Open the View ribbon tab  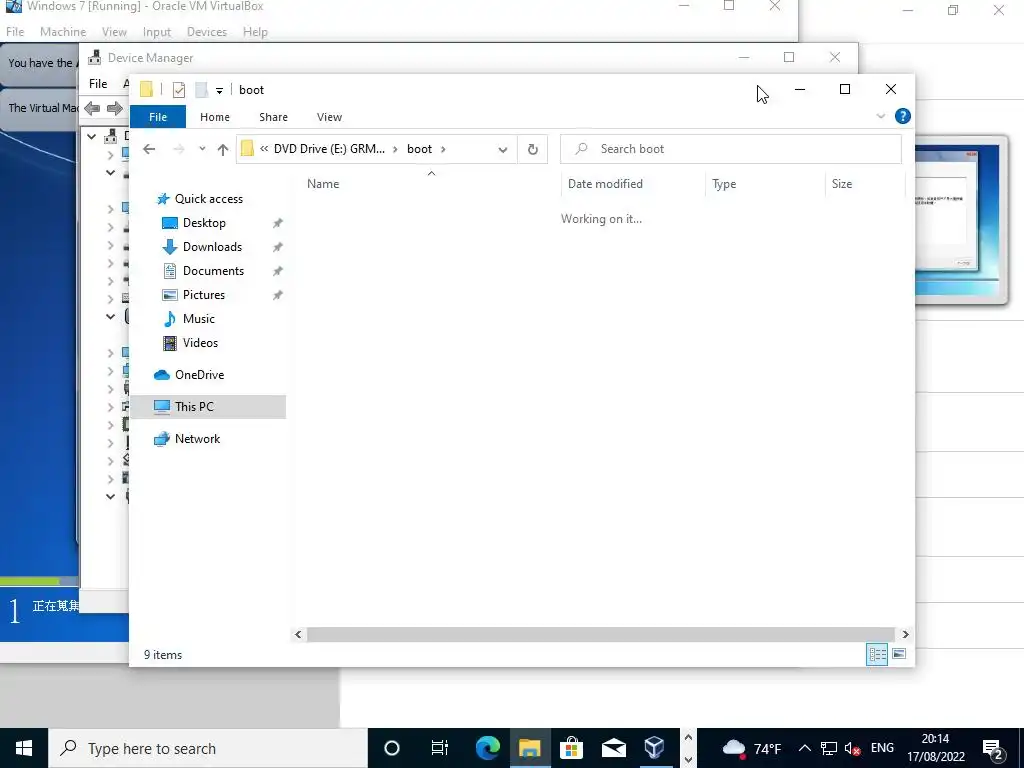[329, 117]
